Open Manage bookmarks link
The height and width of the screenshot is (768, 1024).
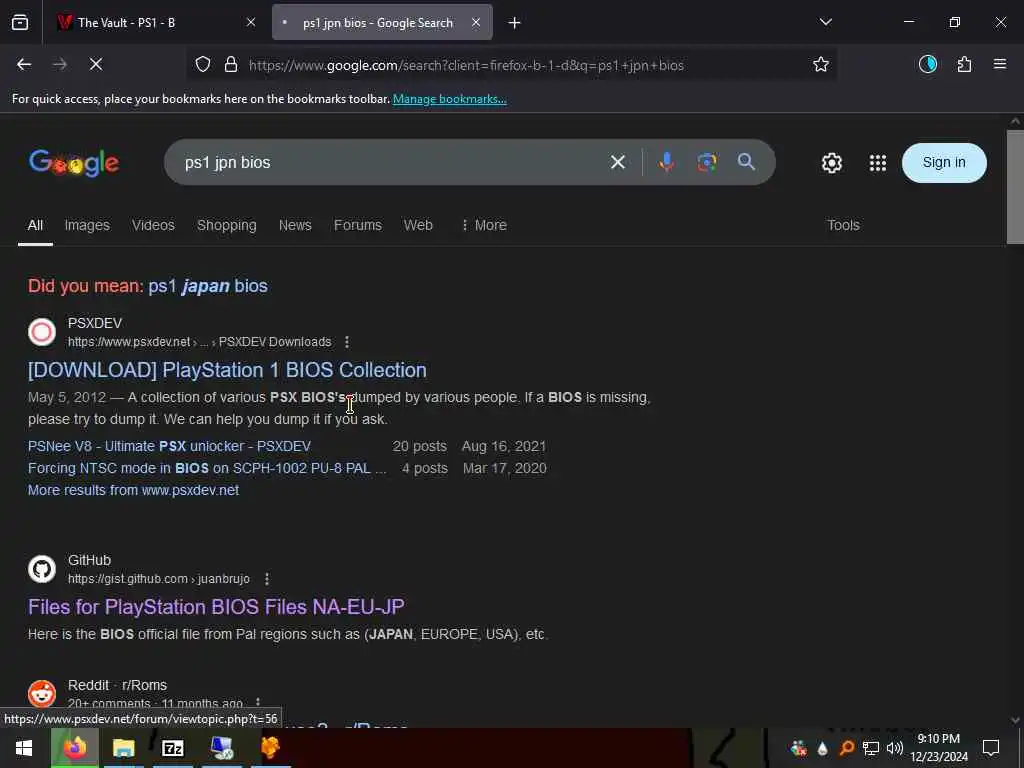(x=449, y=99)
